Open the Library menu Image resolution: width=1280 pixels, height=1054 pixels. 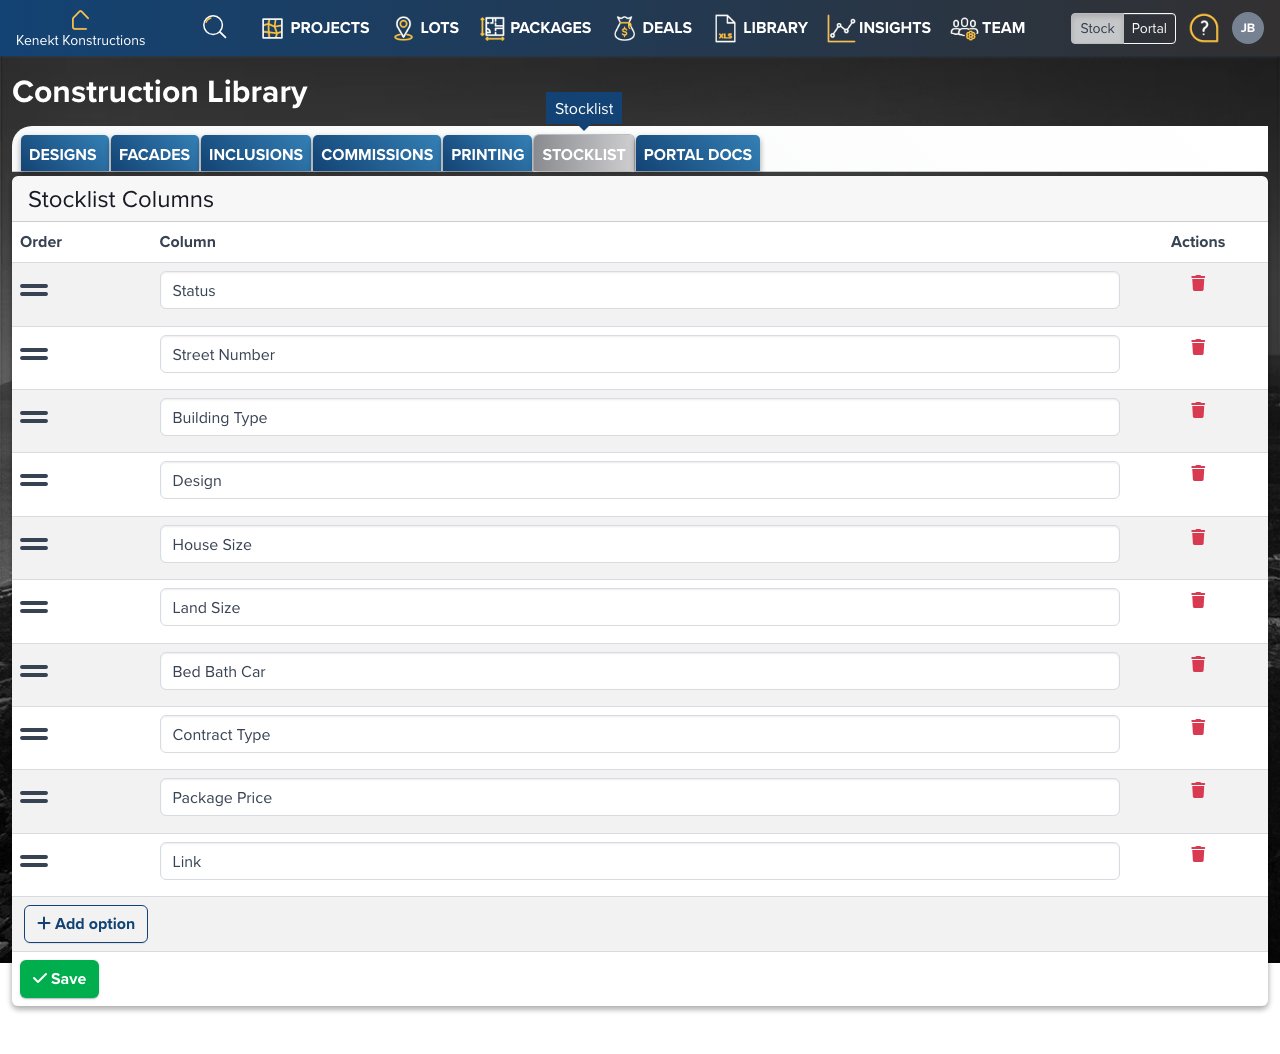pos(761,28)
